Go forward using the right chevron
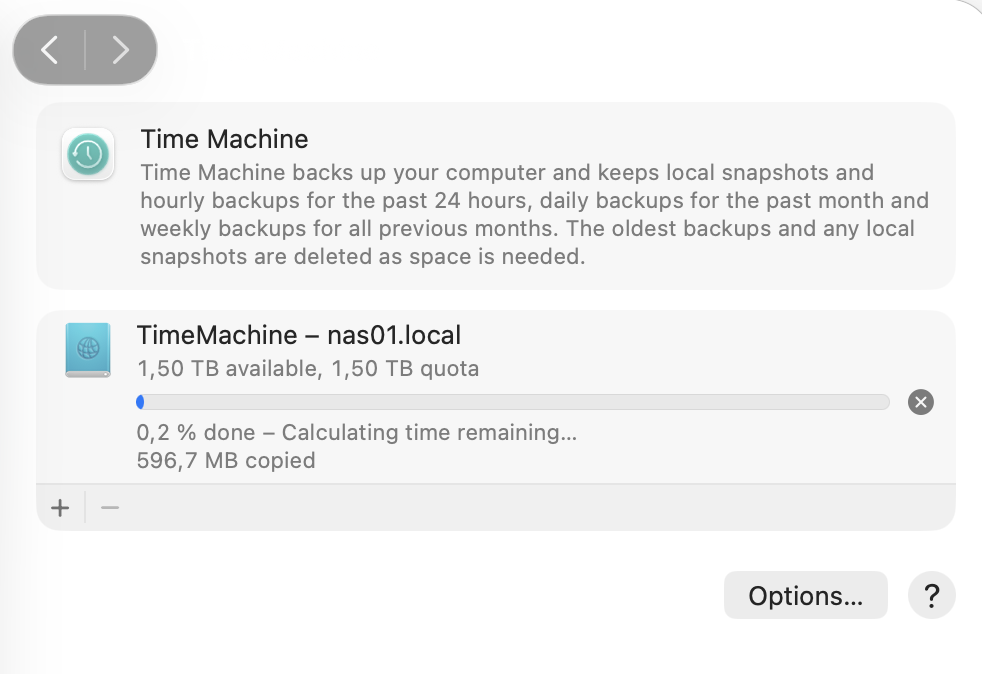The image size is (982, 674). (120, 50)
